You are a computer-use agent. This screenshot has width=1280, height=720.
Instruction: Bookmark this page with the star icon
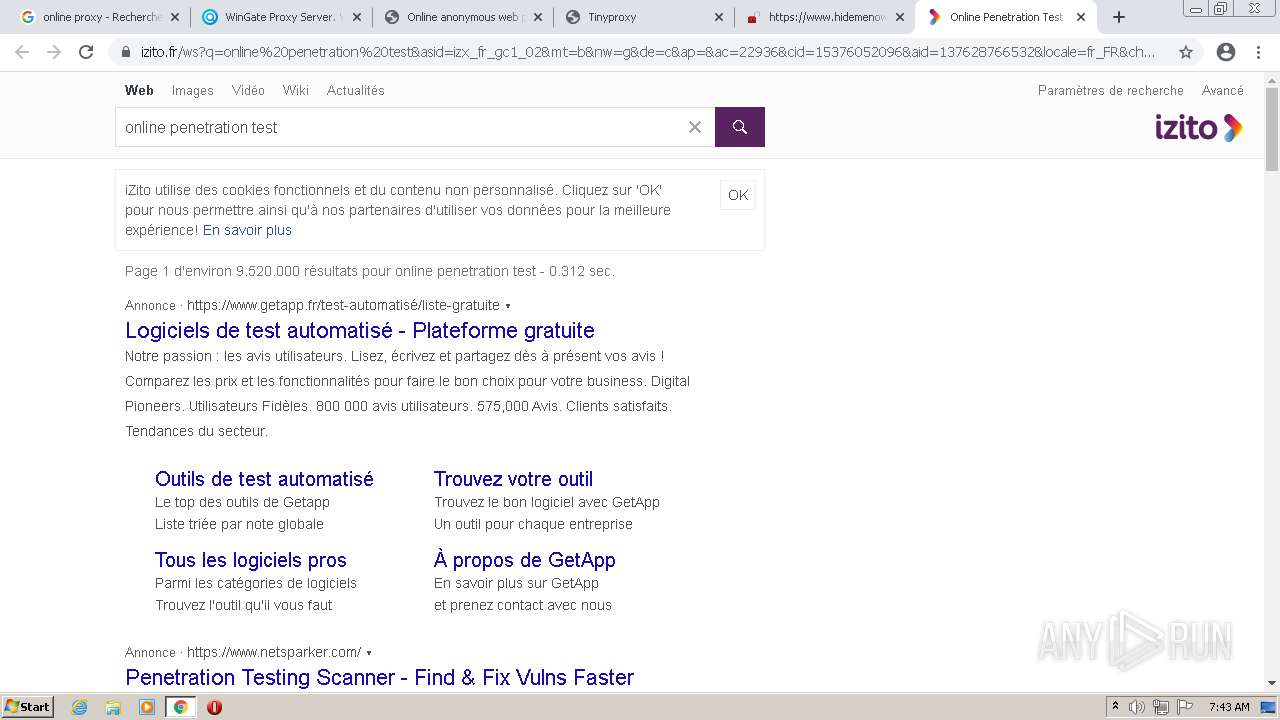[x=1186, y=52]
